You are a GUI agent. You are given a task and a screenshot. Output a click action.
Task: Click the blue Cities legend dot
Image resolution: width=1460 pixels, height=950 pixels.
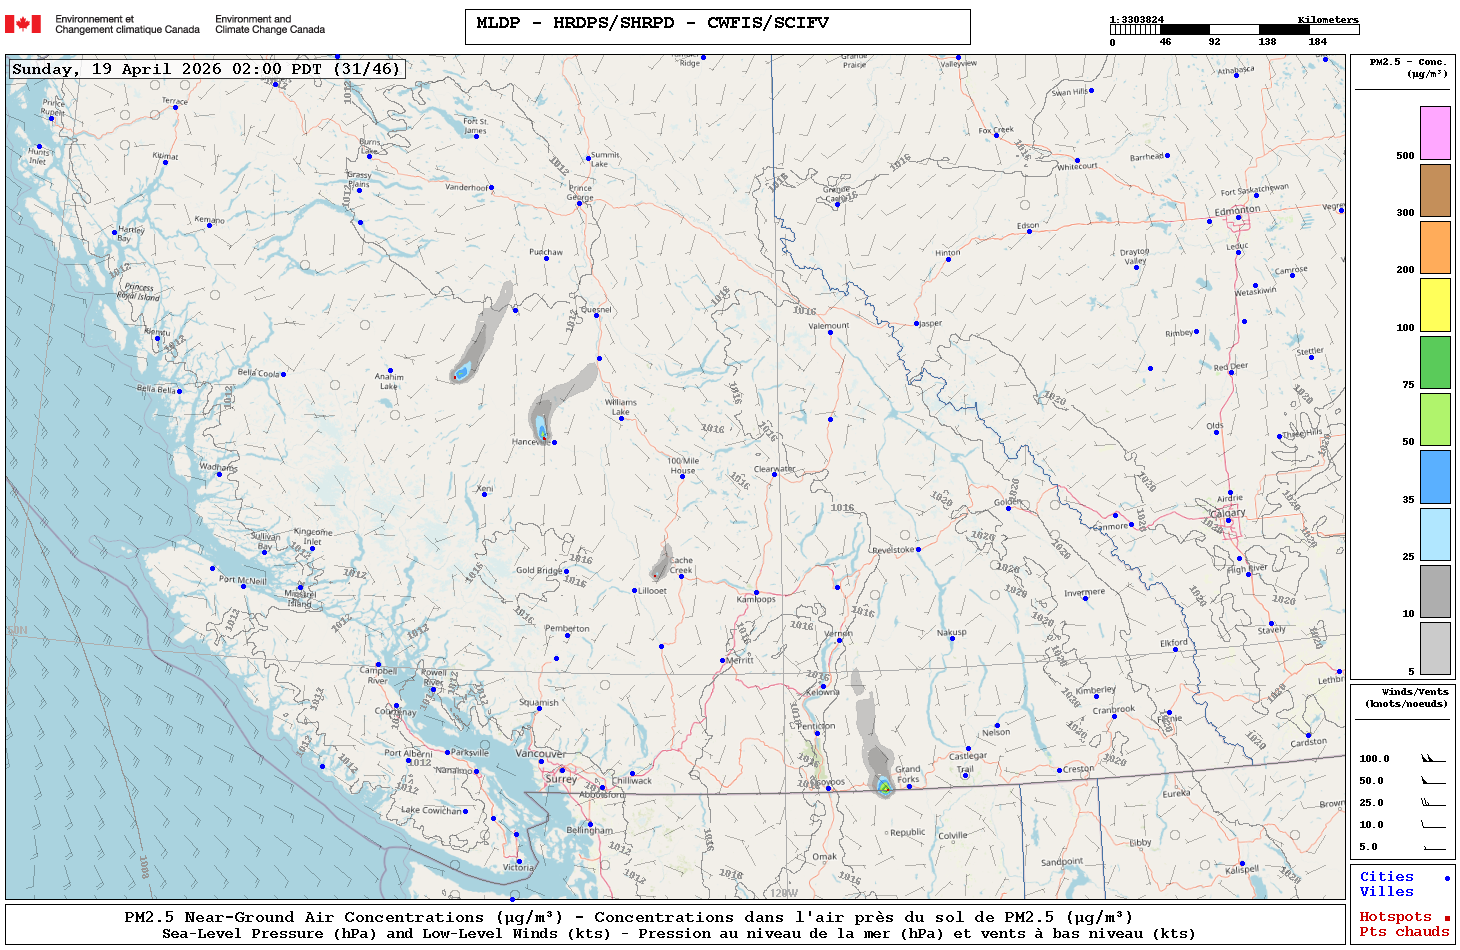click(x=1446, y=878)
